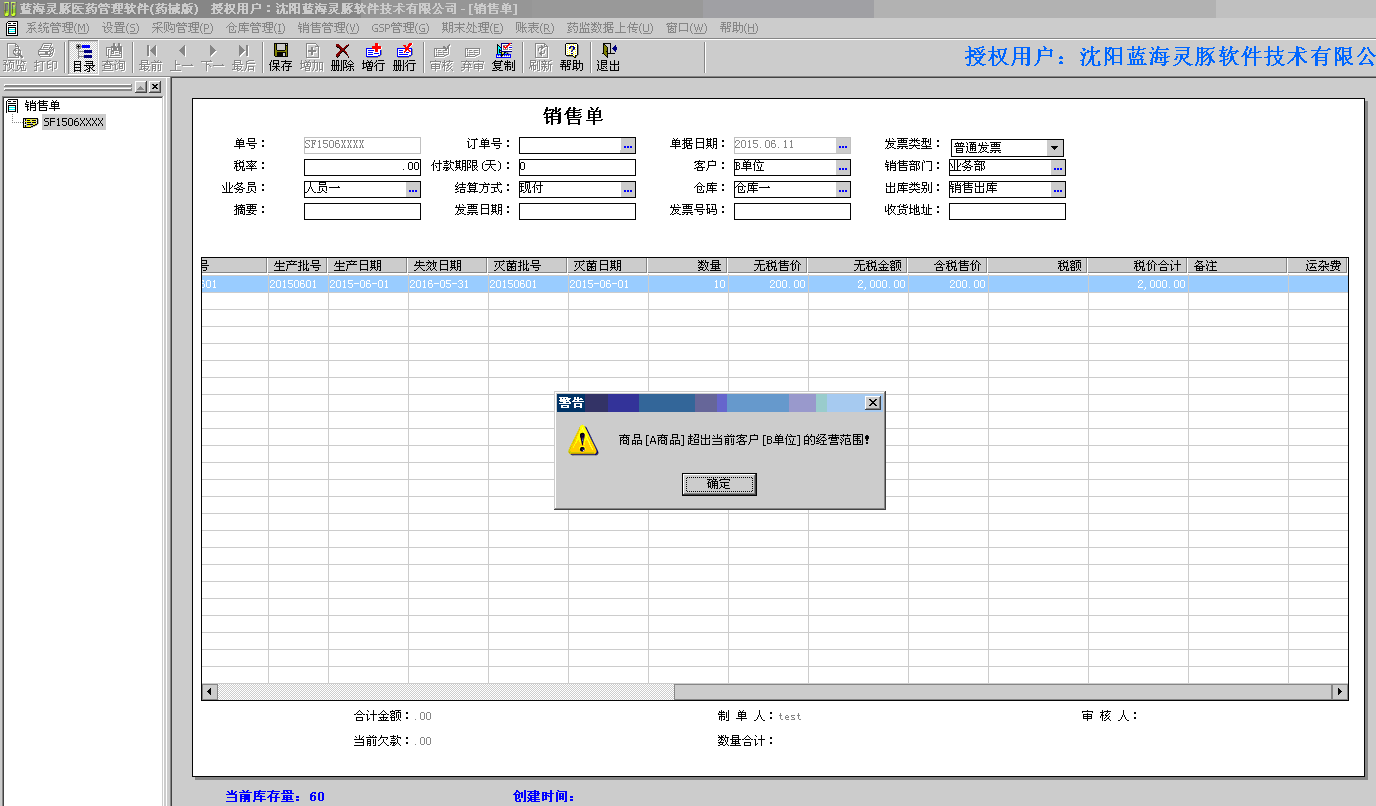The image size is (1376, 806).
Task: Close the 警告 dialog with the X
Action: (x=872, y=402)
